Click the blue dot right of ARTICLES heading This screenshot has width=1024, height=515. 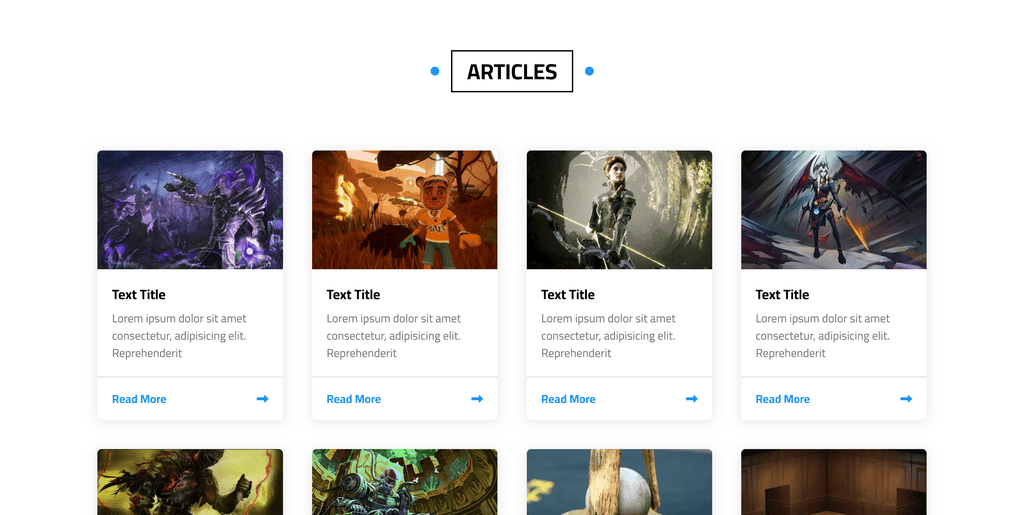coord(589,71)
